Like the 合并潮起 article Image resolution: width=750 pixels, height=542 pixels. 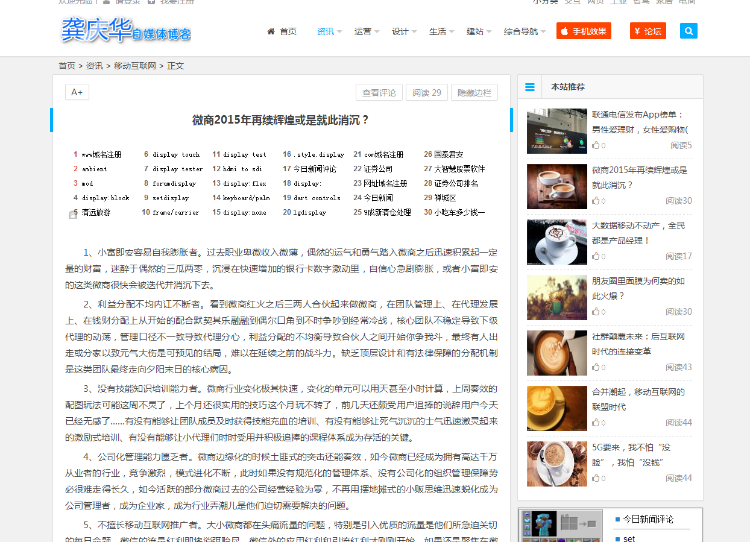598,422
